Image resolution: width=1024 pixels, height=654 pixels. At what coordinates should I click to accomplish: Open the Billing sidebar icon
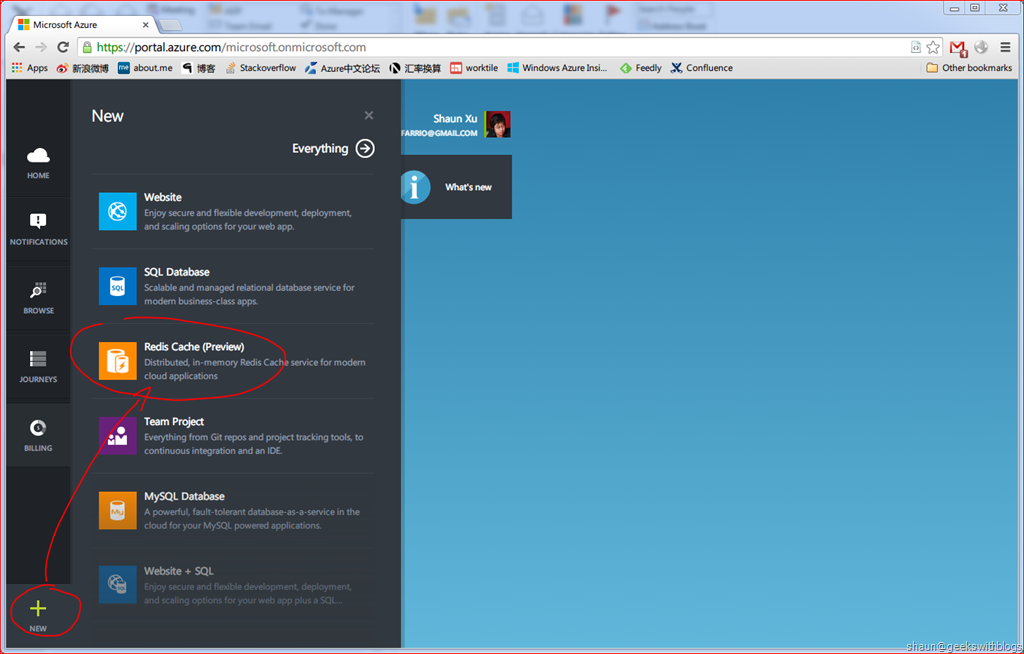click(x=38, y=428)
